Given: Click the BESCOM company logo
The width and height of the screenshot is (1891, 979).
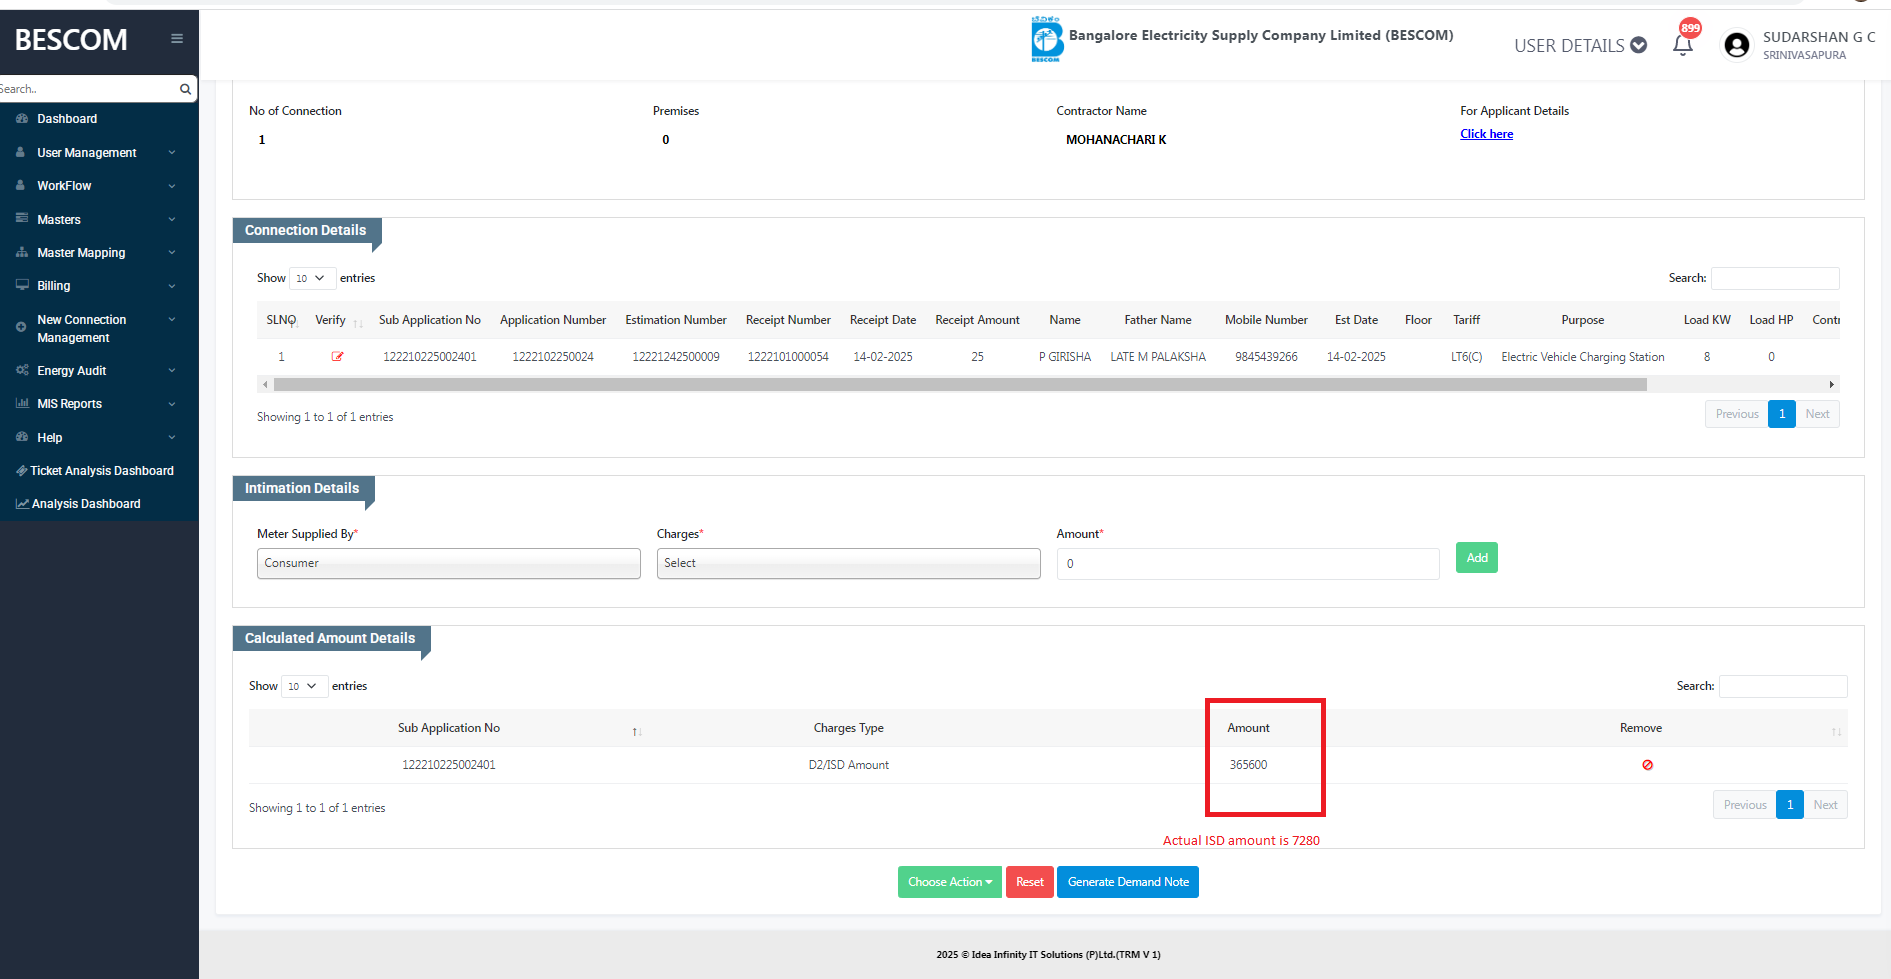Looking at the screenshot, I should pyautogui.click(x=1046, y=39).
